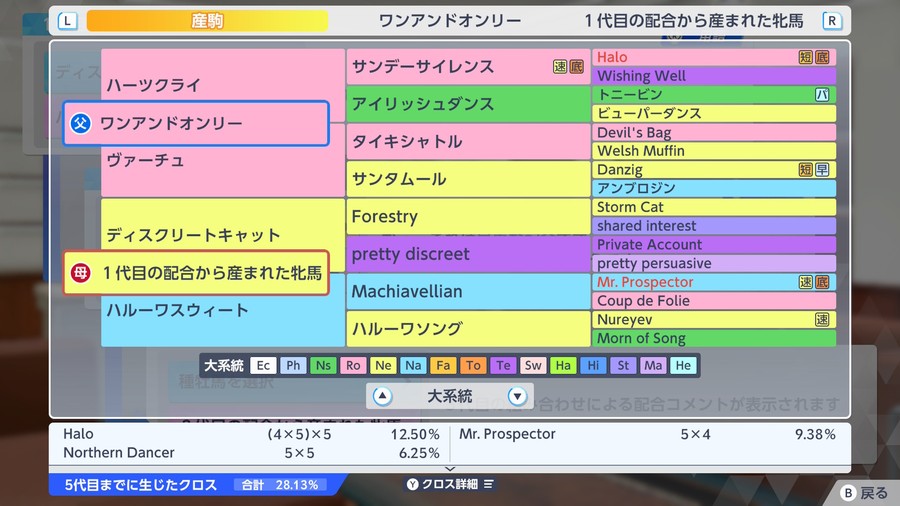The width and height of the screenshot is (900, 506).
Task: Expand the cross list chevron below table
Action: point(450,469)
